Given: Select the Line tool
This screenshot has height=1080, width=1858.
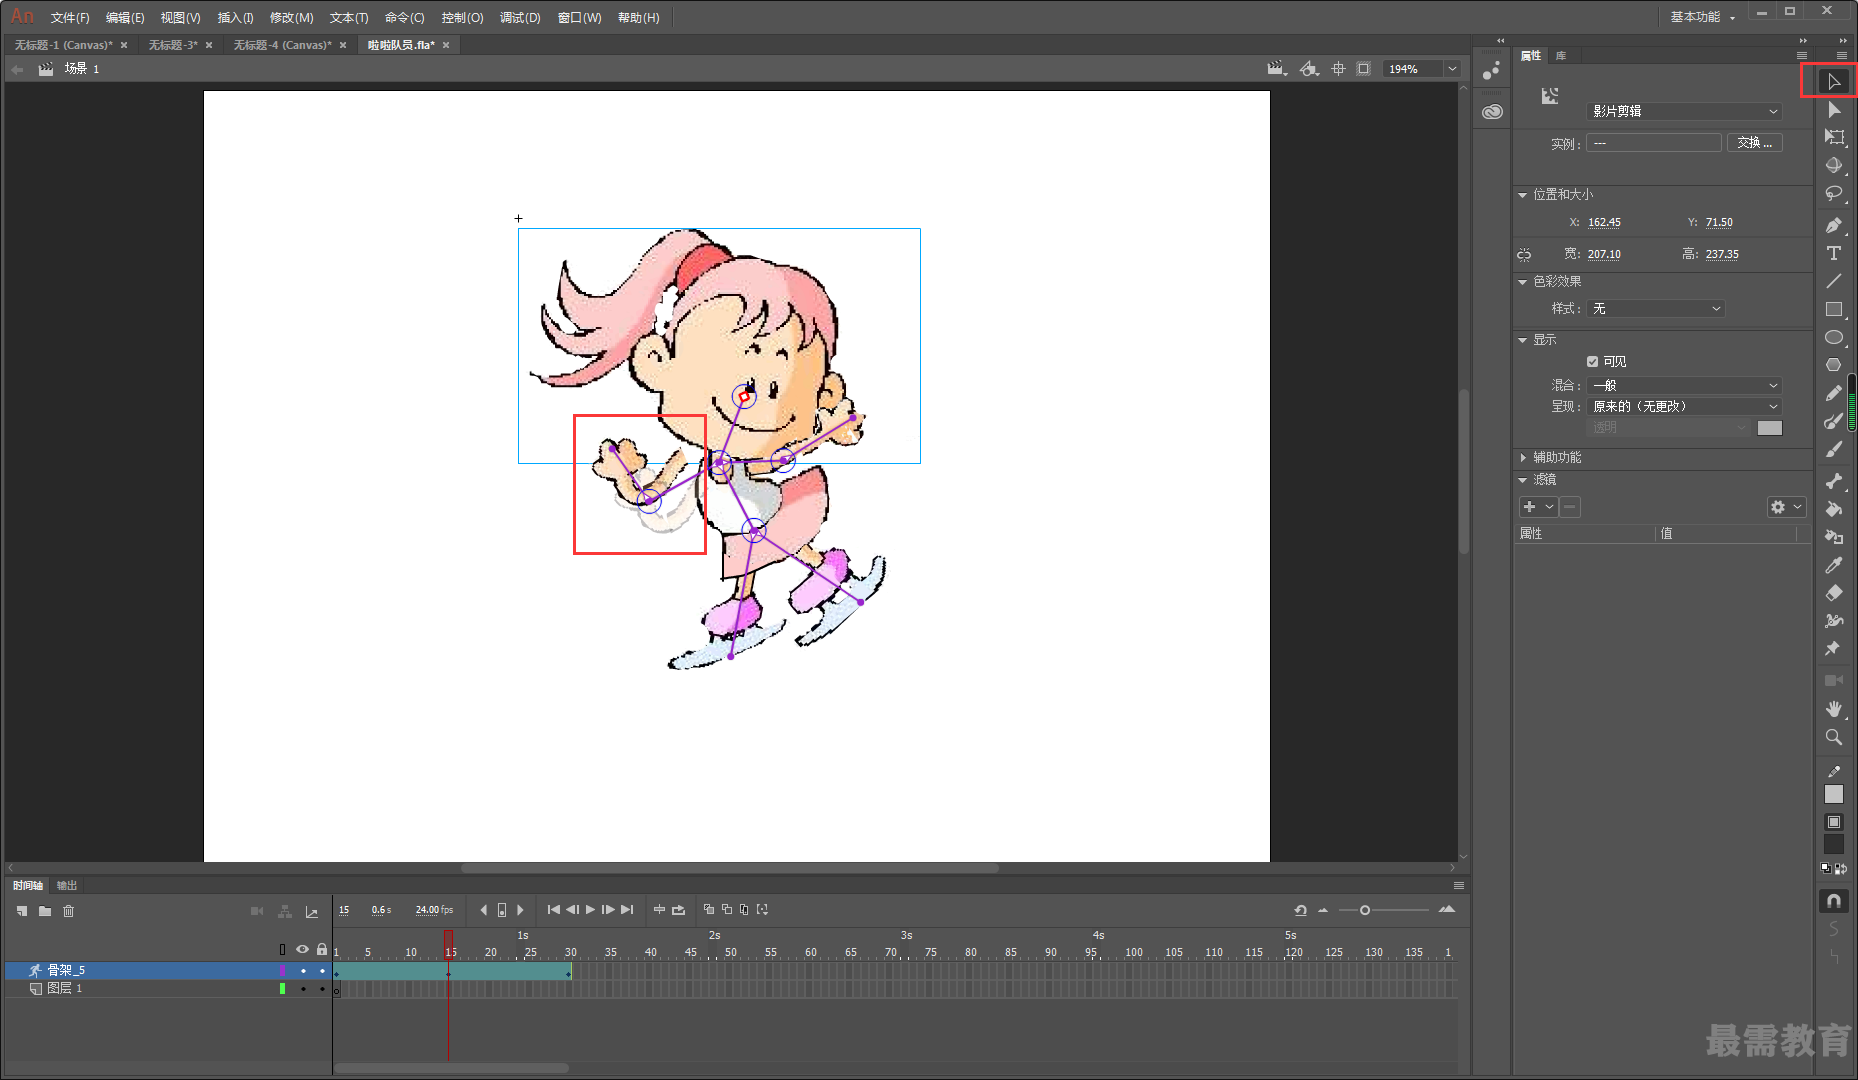Looking at the screenshot, I should point(1833,281).
